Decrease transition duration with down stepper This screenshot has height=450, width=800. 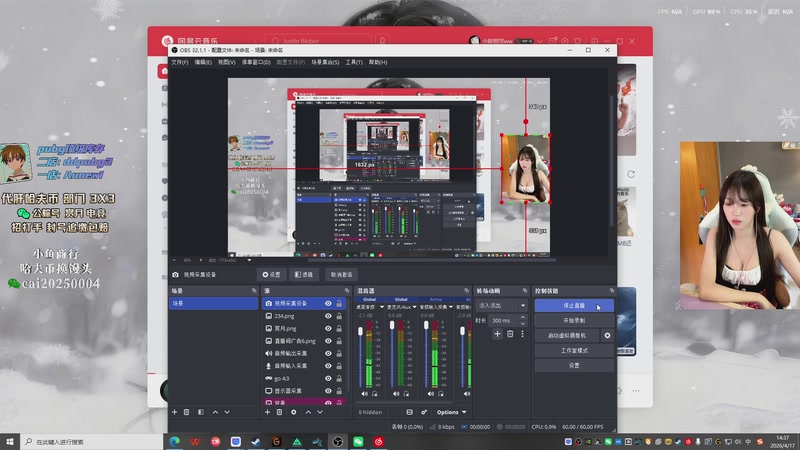[523, 323]
